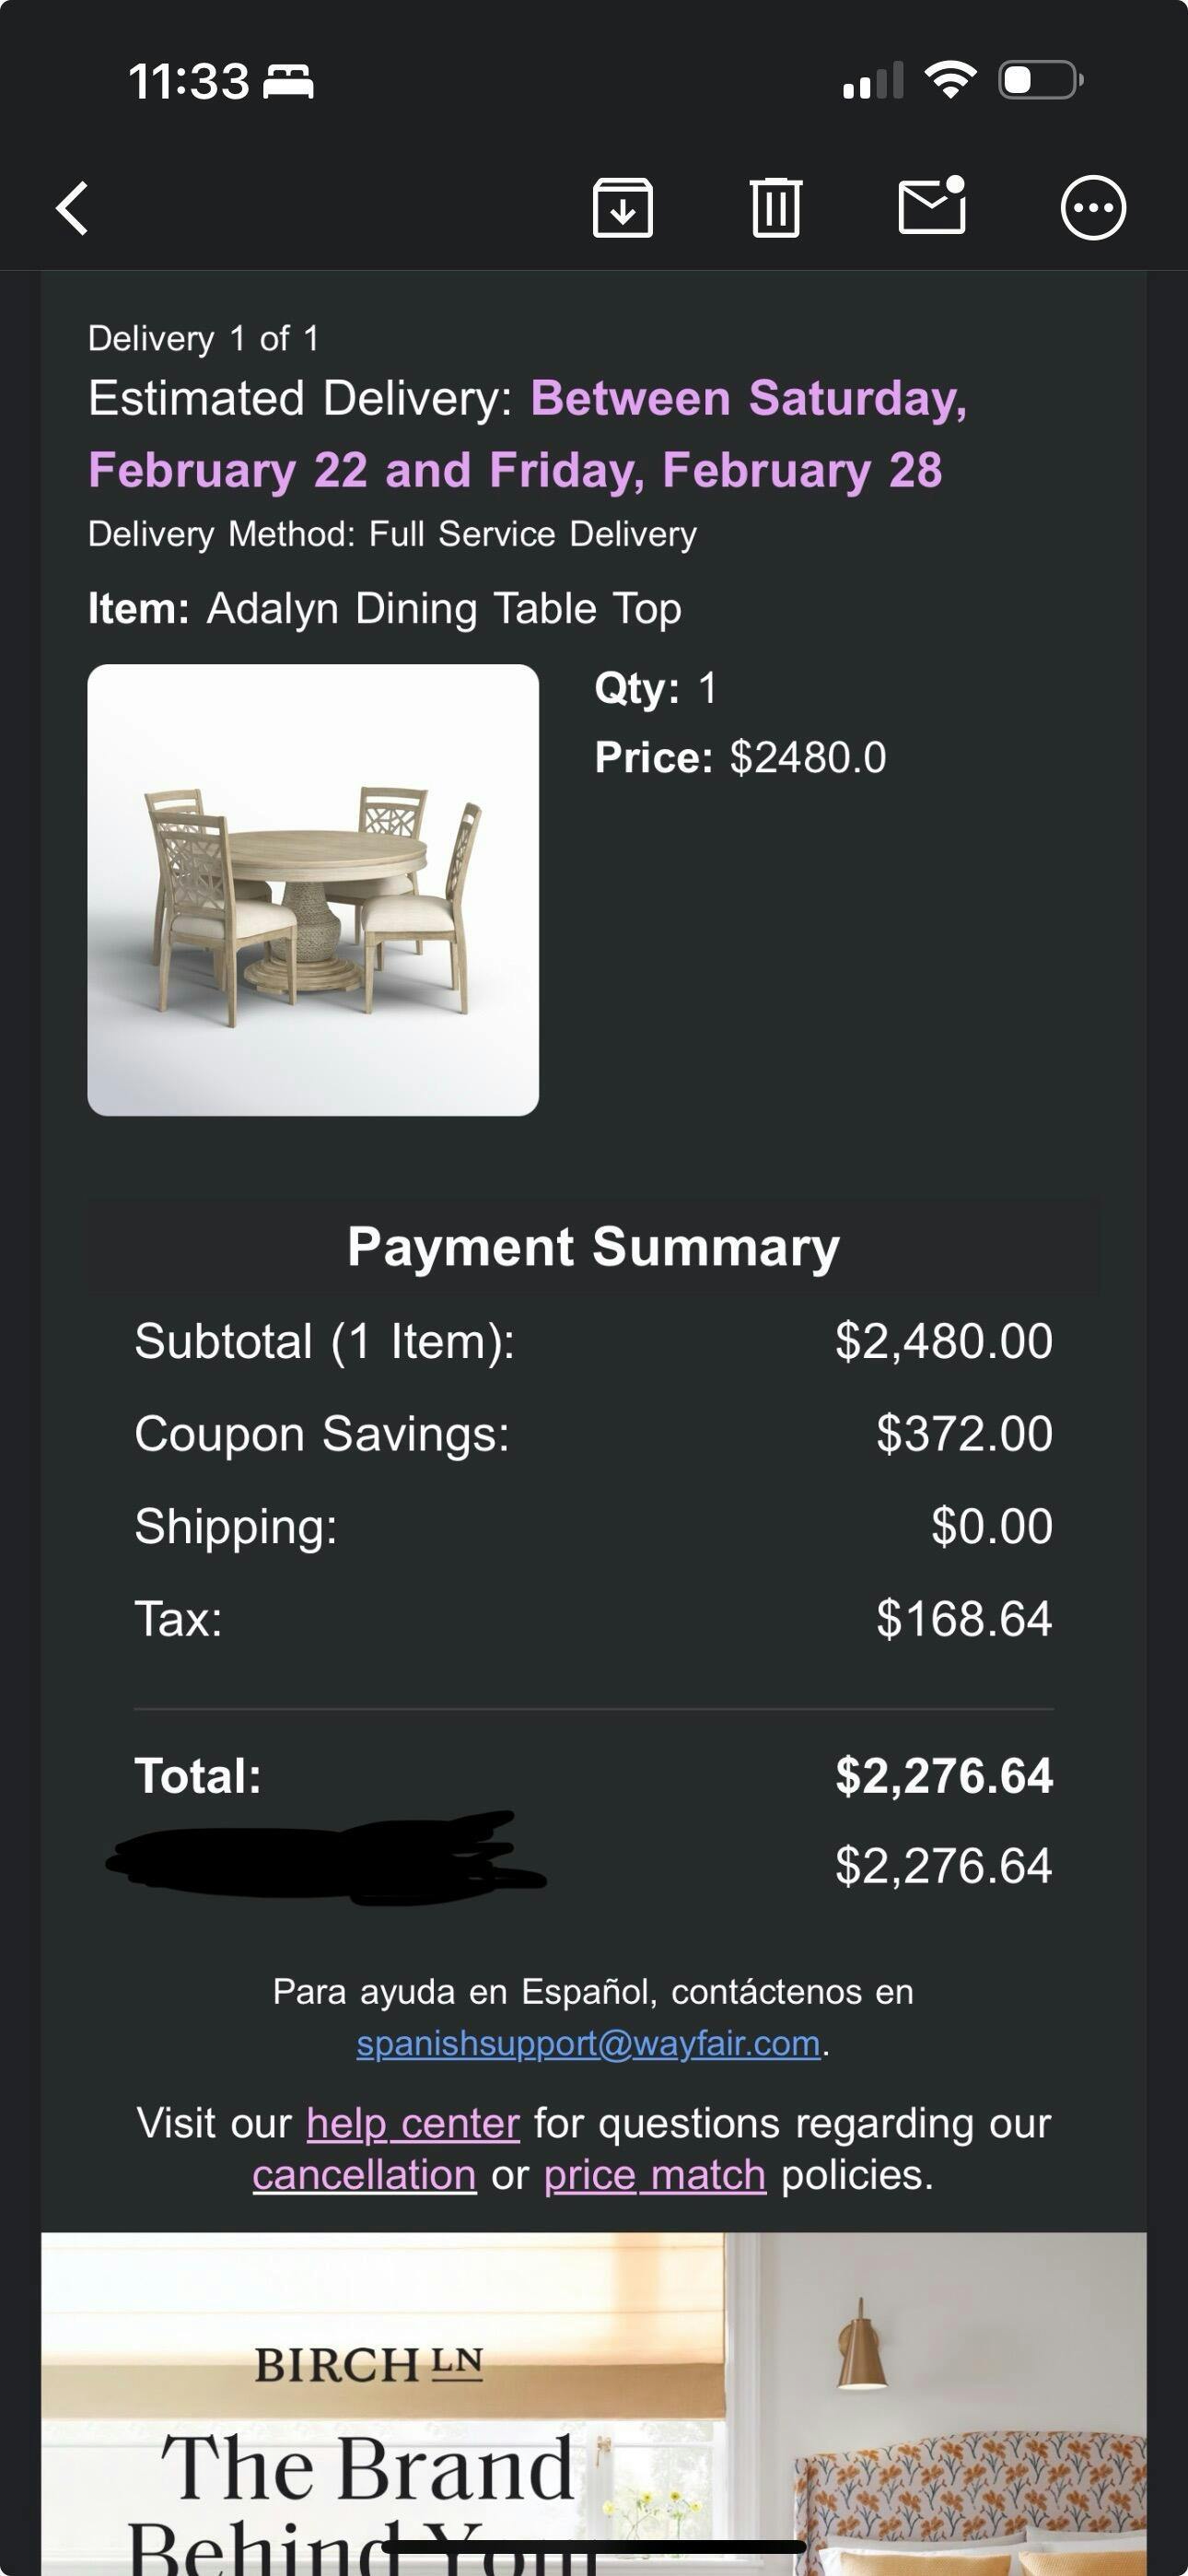The width and height of the screenshot is (1188, 2576).
Task: Open the more options ellipsis menu
Action: click(x=1093, y=208)
